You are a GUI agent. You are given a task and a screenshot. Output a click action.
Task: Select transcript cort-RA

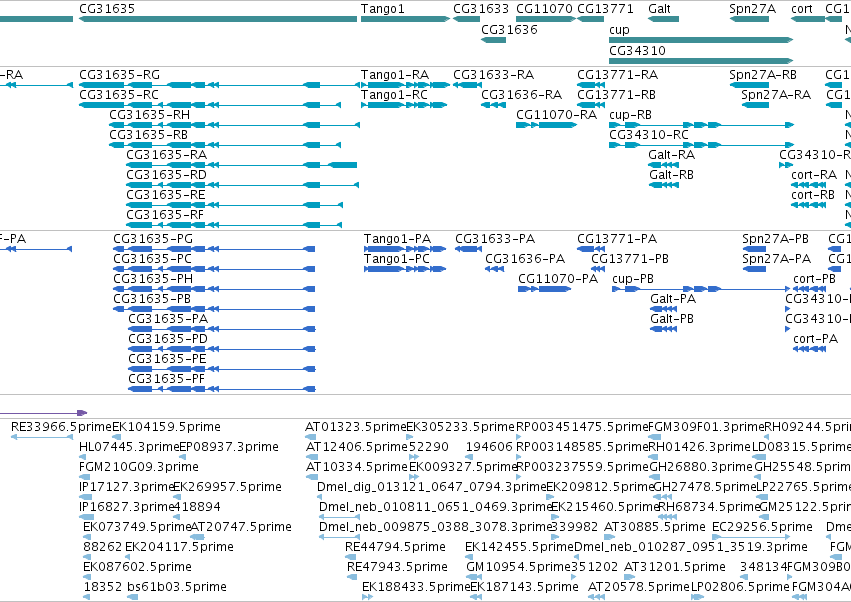814,175
